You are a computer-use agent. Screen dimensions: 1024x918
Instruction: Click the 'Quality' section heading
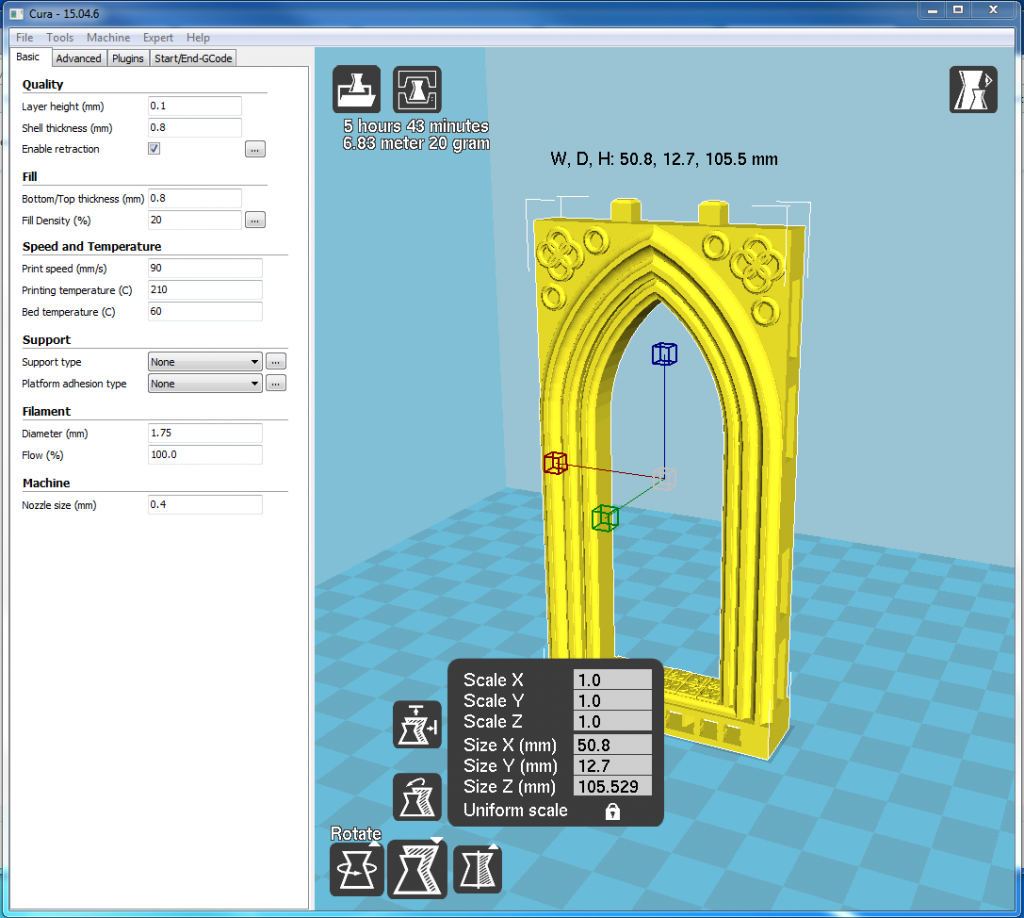[x=42, y=84]
